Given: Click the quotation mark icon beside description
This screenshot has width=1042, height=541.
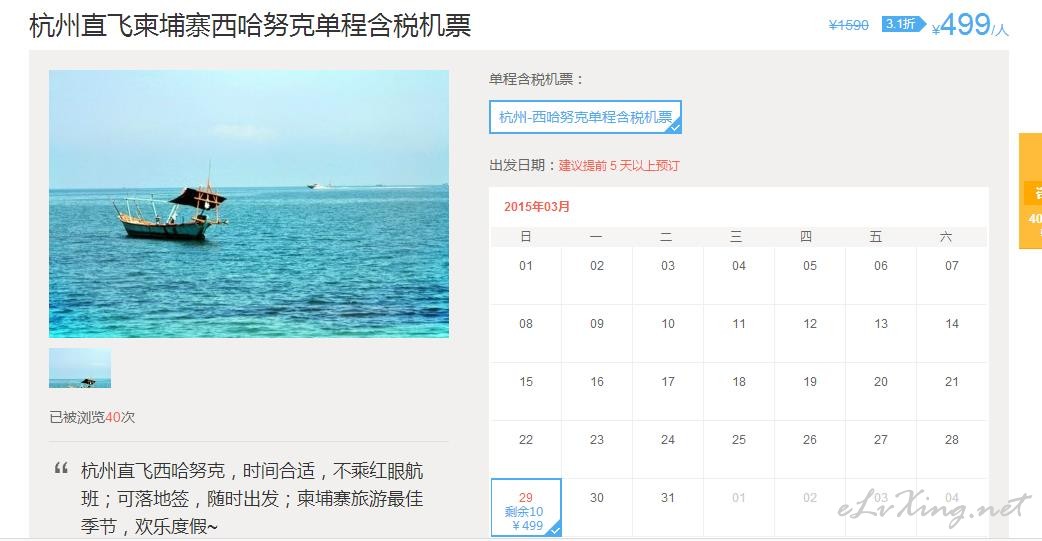Looking at the screenshot, I should (61, 469).
